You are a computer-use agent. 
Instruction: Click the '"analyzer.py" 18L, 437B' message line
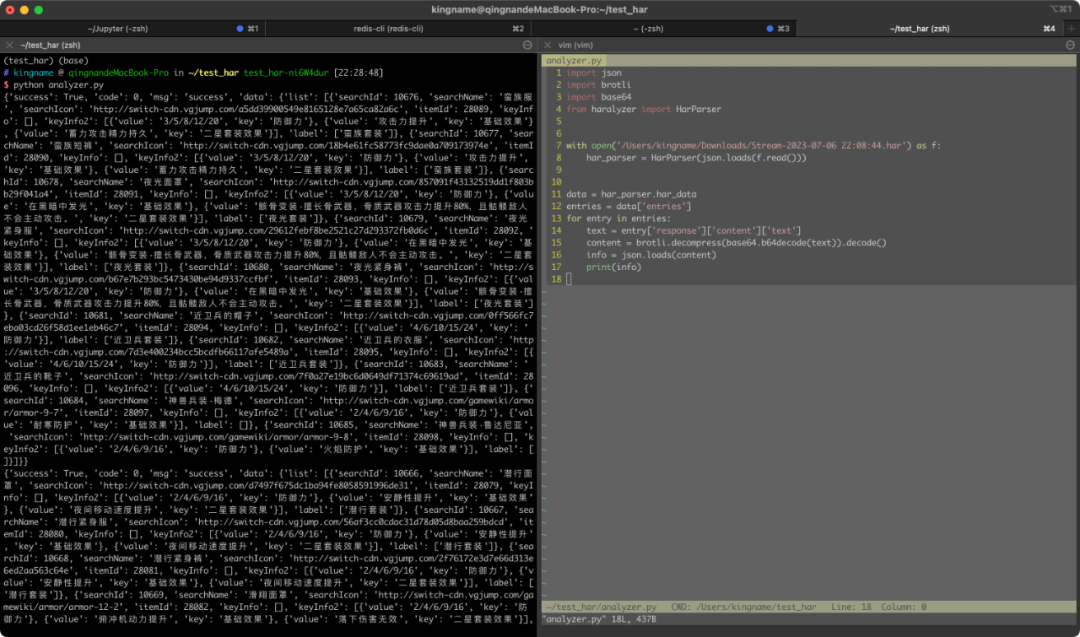(599, 620)
